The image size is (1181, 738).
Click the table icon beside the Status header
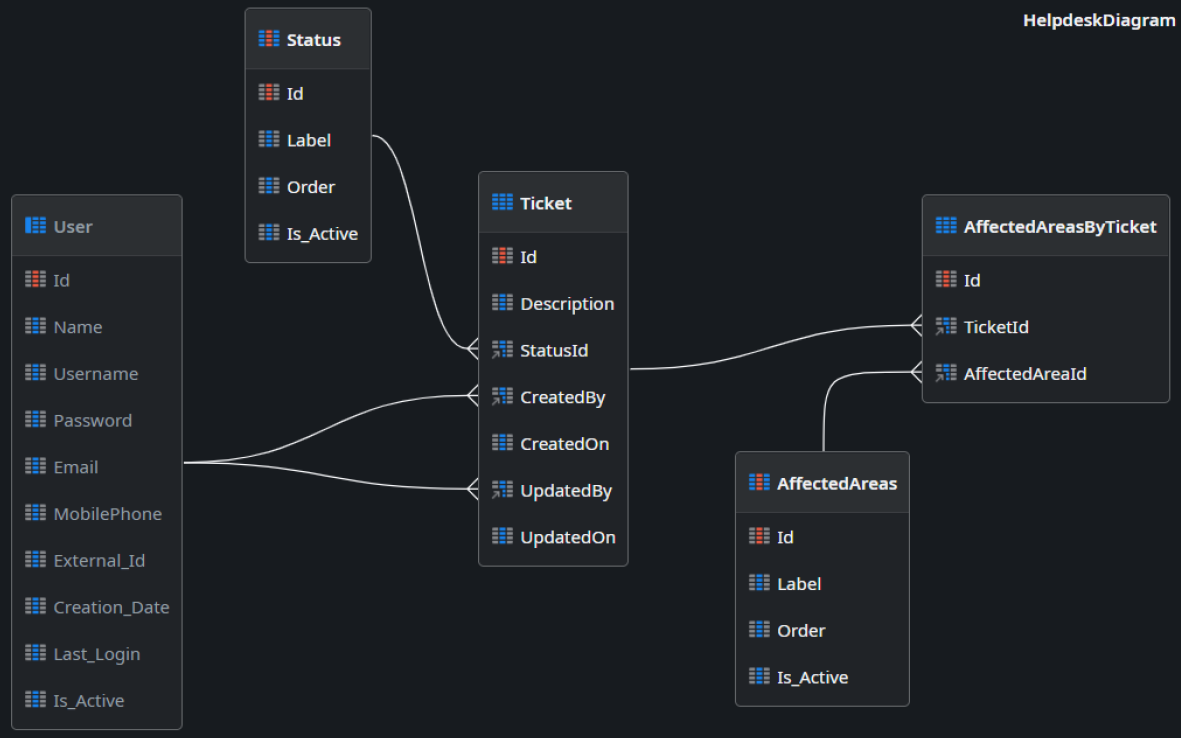268,39
